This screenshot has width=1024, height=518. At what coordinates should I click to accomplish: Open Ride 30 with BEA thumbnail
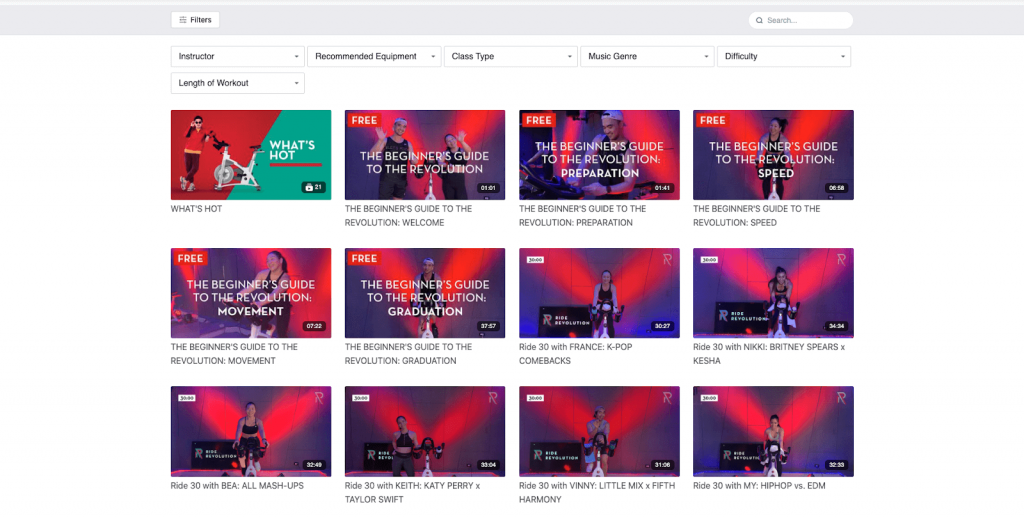coord(251,431)
